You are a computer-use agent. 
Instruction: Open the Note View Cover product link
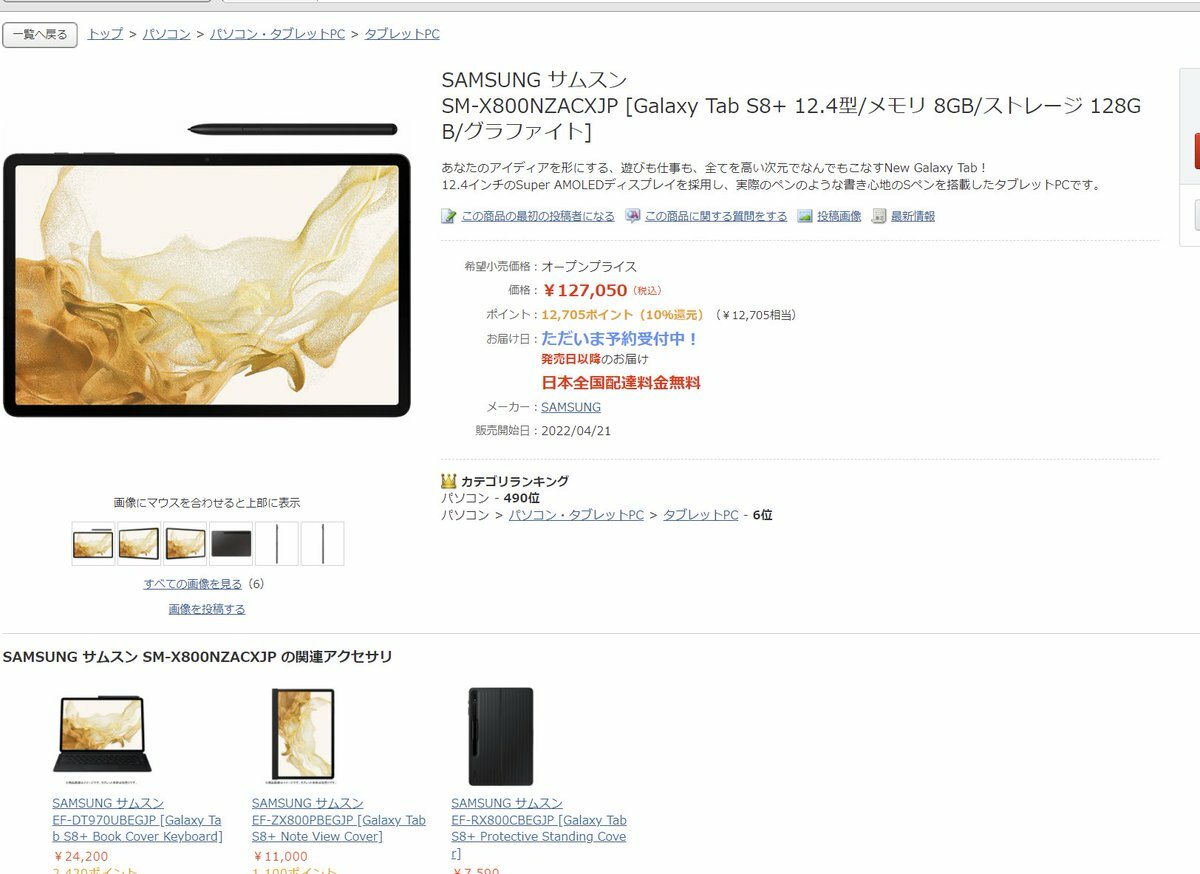point(339,820)
